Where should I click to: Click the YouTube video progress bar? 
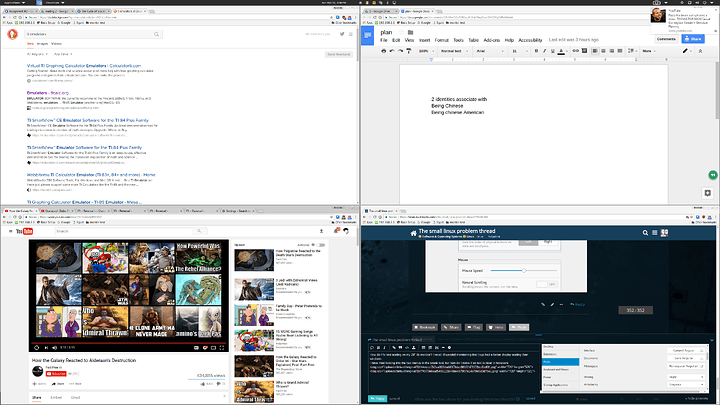(x=129, y=343)
